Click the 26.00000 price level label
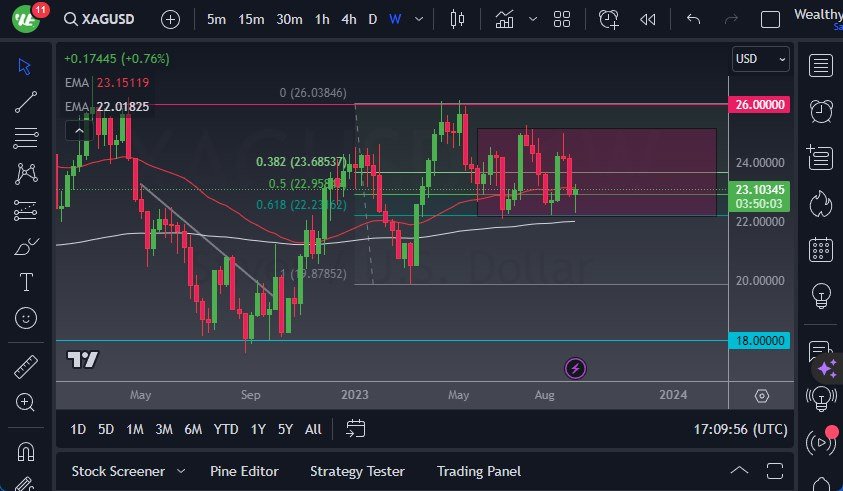Image resolution: width=843 pixels, height=491 pixels. pyautogui.click(x=760, y=104)
